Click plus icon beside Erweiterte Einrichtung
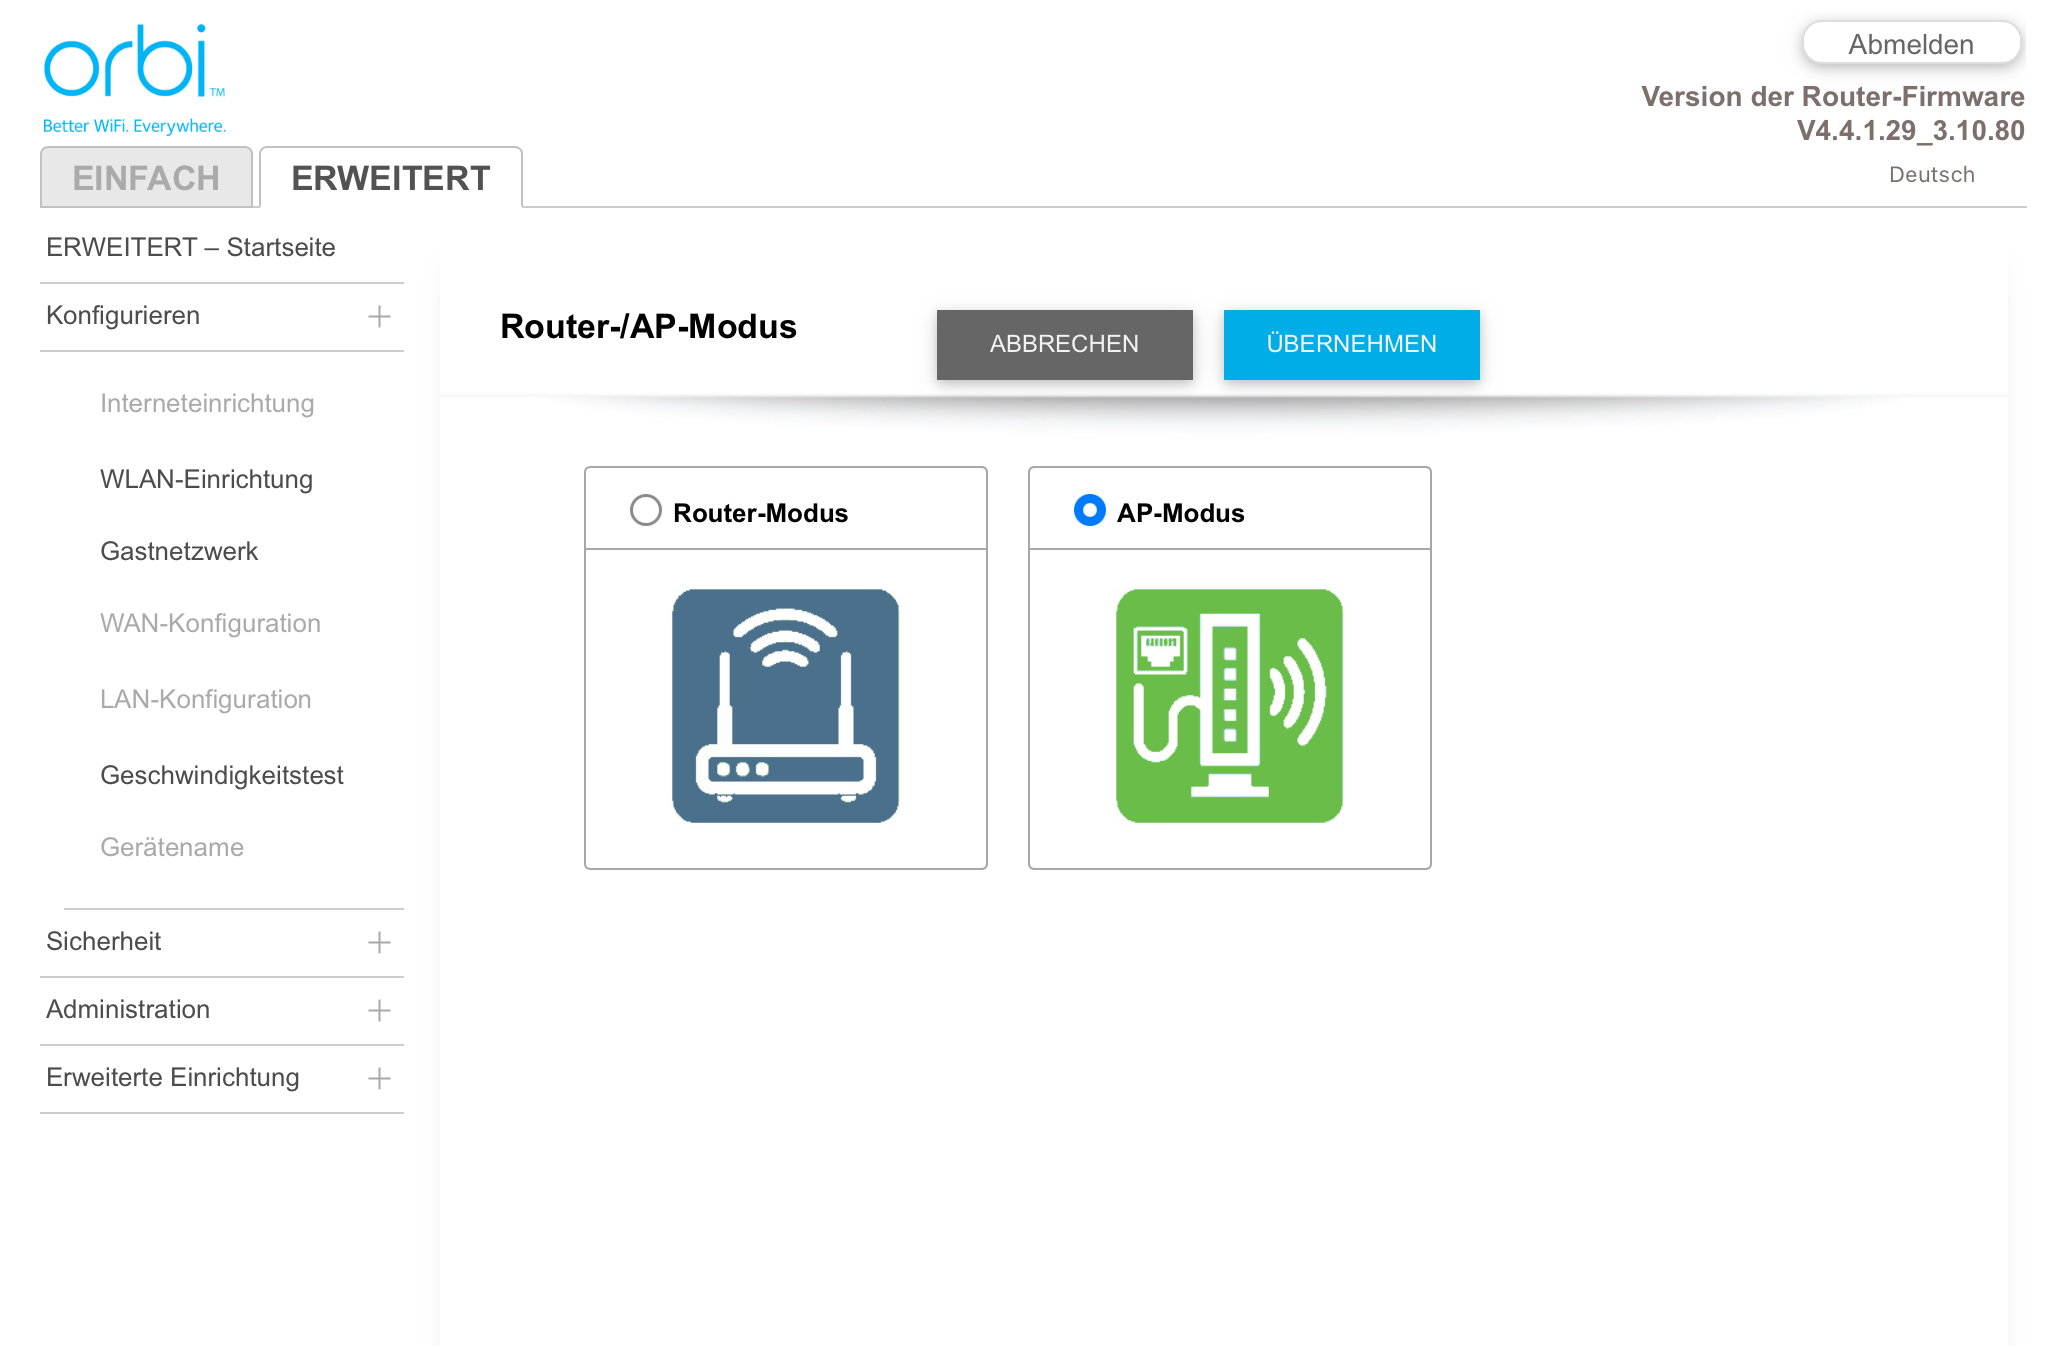This screenshot has width=2048, height=1346. [x=379, y=1078]
